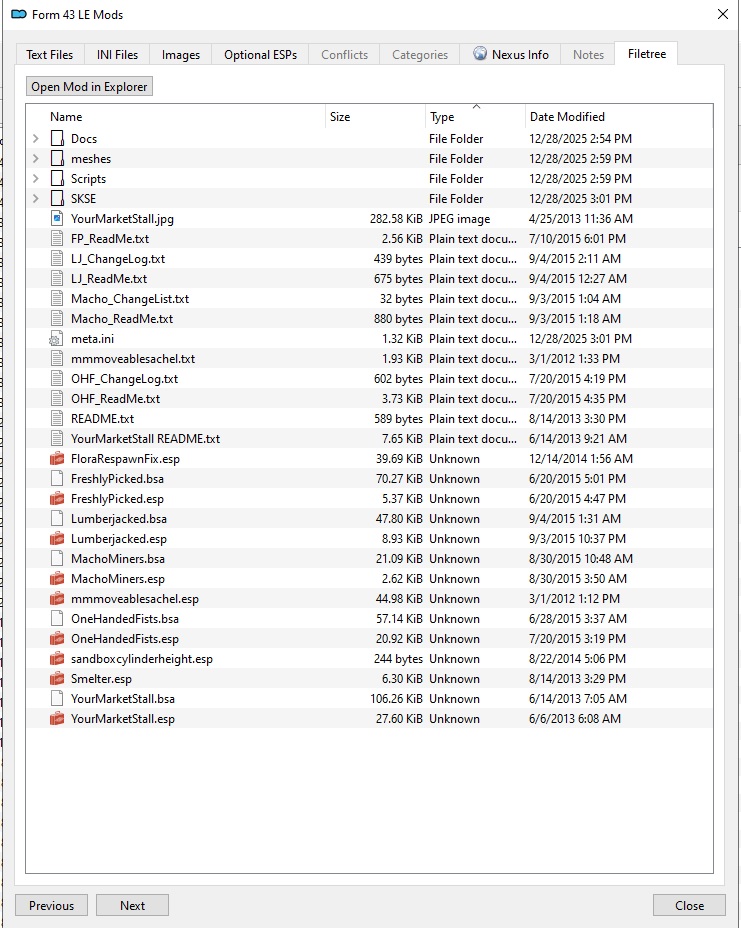Sort by the Date Modified column header
The width and height of the screenshot is (741, 928).
tap(618, 117)
